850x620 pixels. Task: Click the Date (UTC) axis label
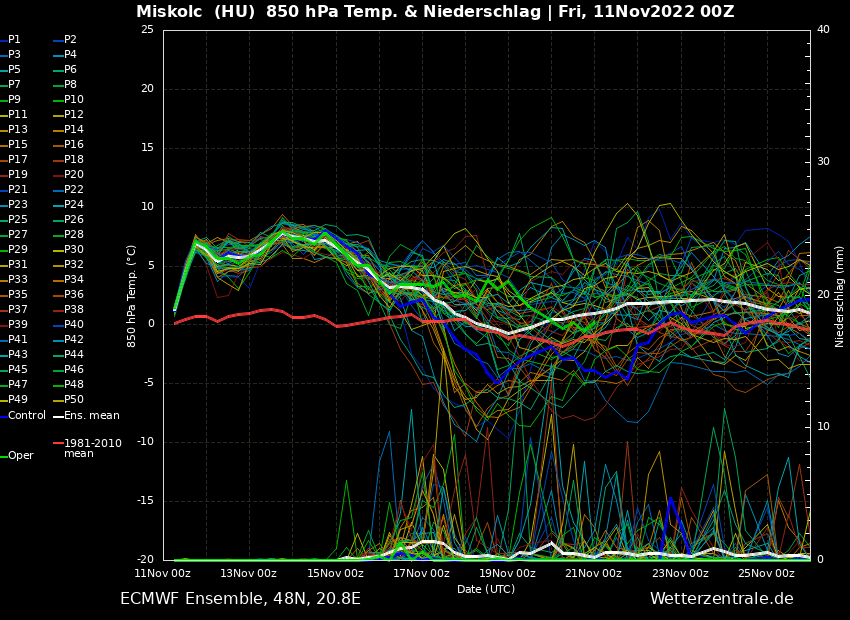click(486, 589)
